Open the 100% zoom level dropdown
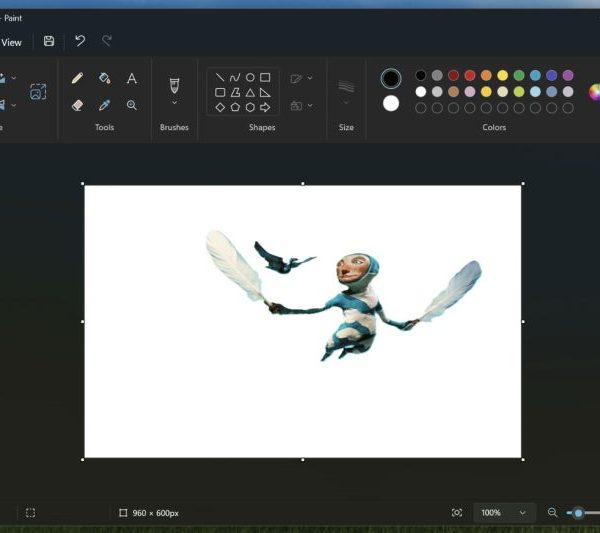The image size is (600, 533). click(x=503, y=513)
